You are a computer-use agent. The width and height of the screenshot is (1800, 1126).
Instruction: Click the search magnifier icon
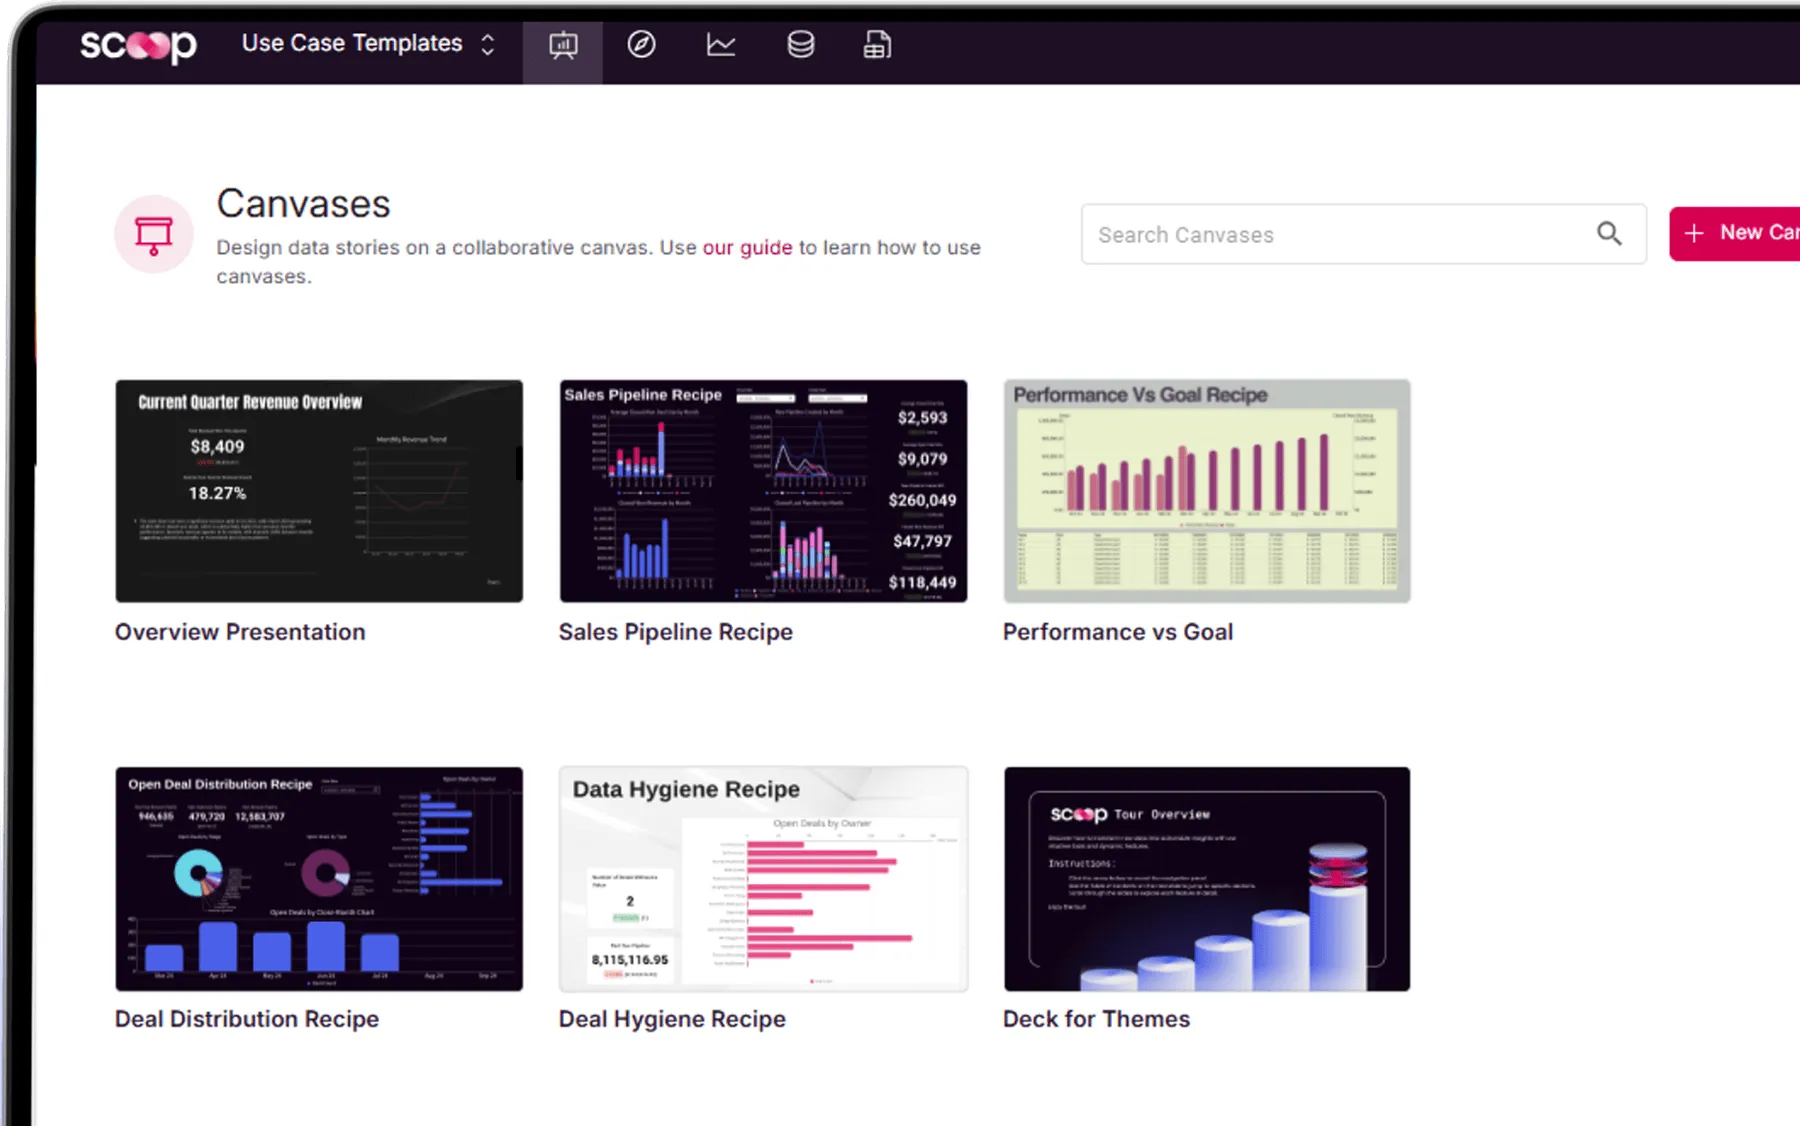tap(1609, 234)
